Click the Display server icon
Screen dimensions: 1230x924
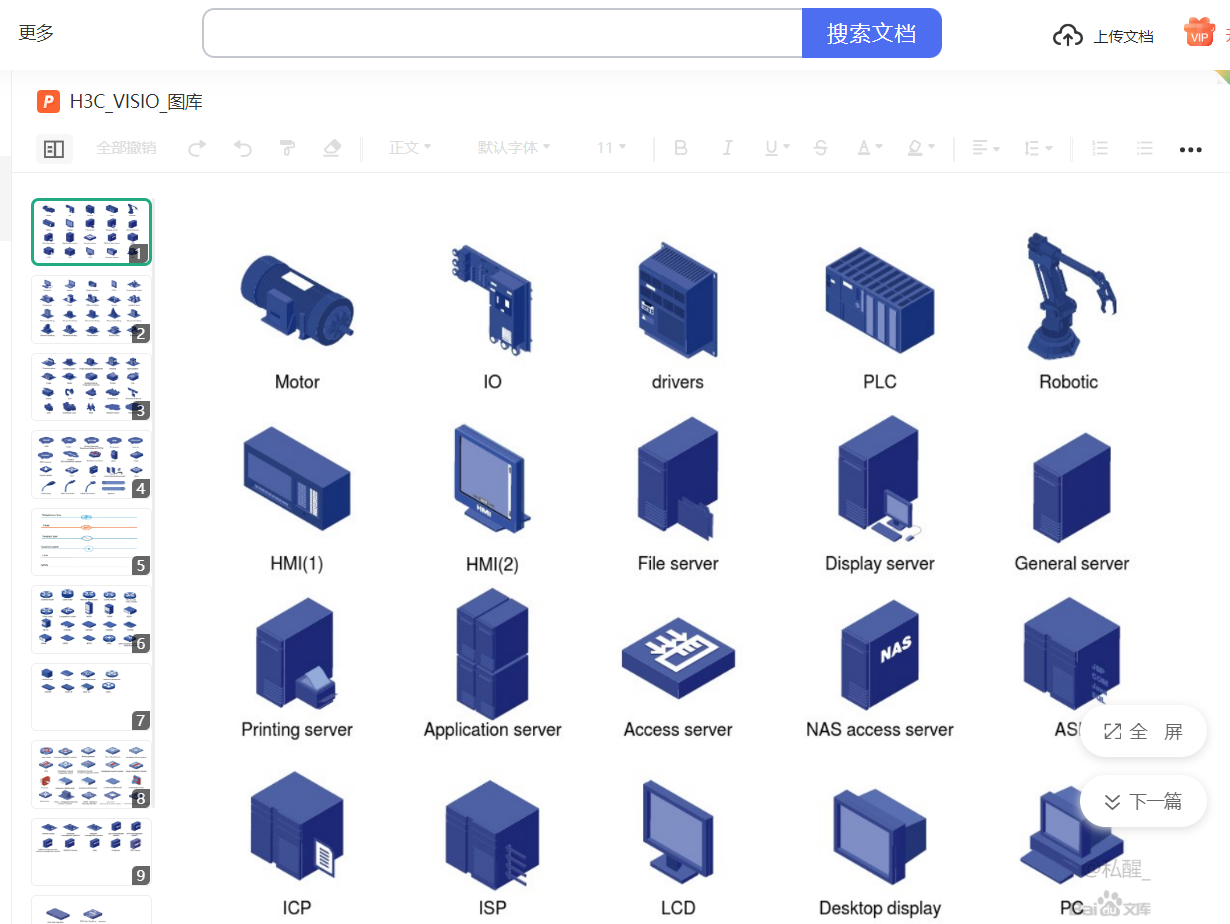click(880, 480)
